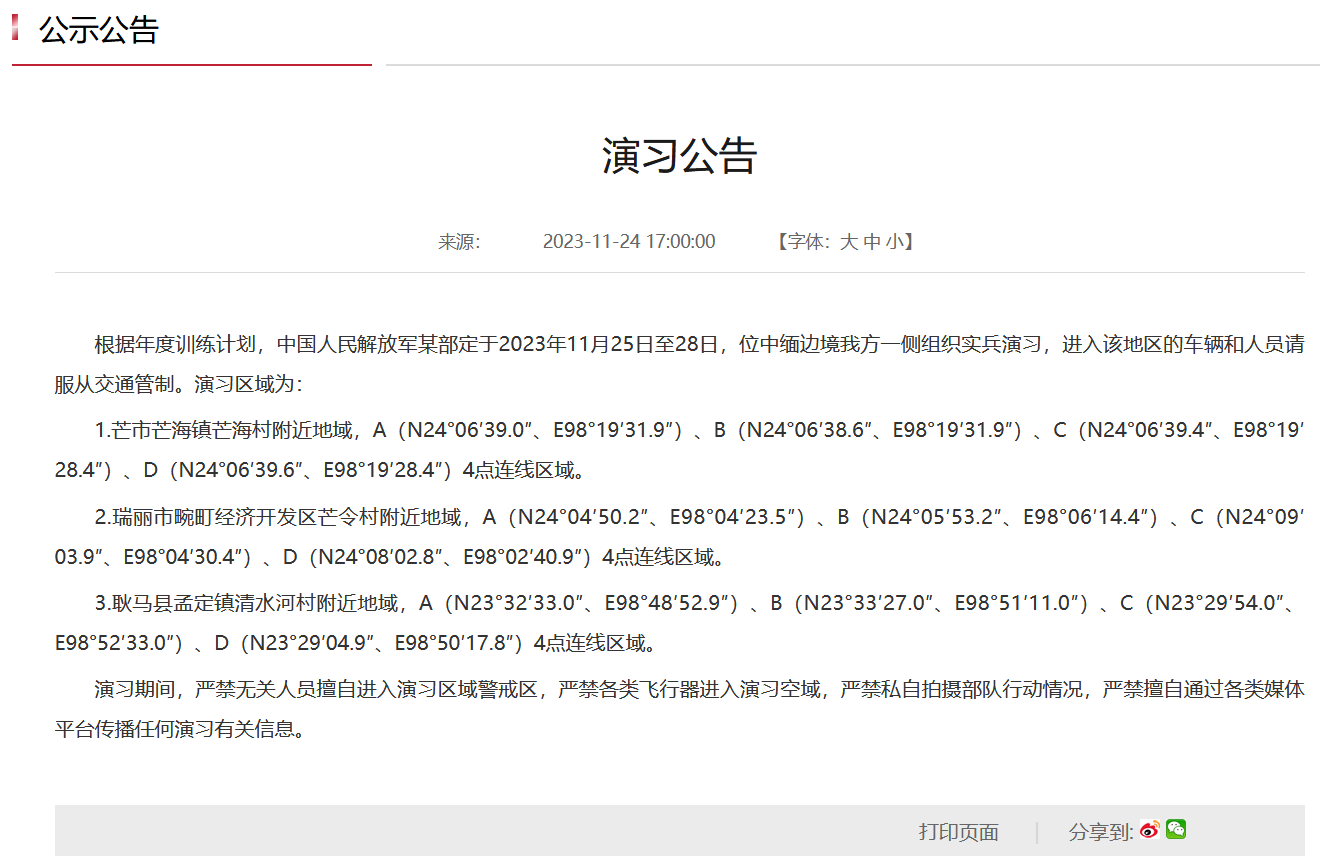
Task: Open the 公示公告 section heading
Action: [x=99, y=29]
